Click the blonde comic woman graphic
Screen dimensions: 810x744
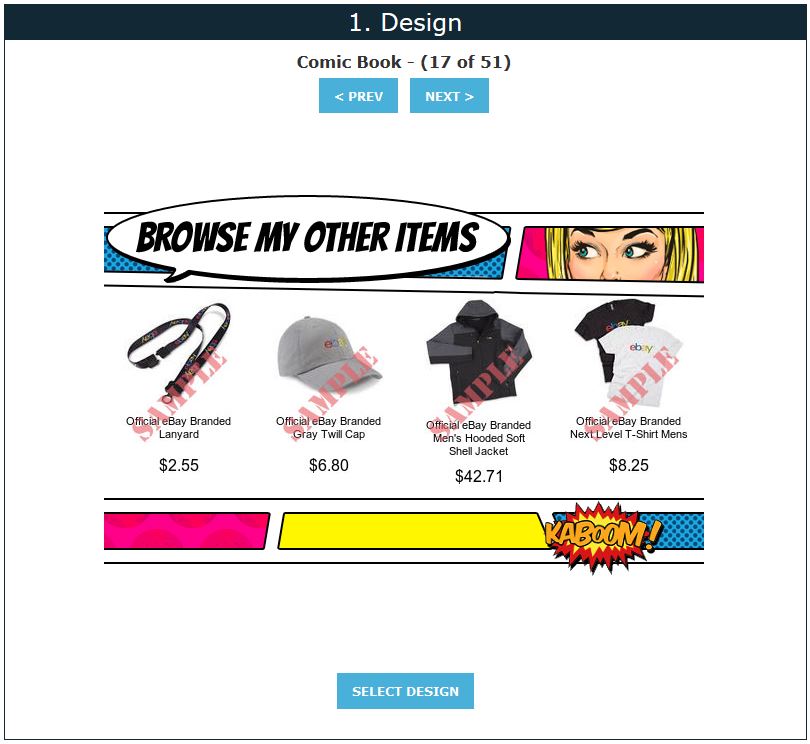pyautogui.click(x=611, y=254)
